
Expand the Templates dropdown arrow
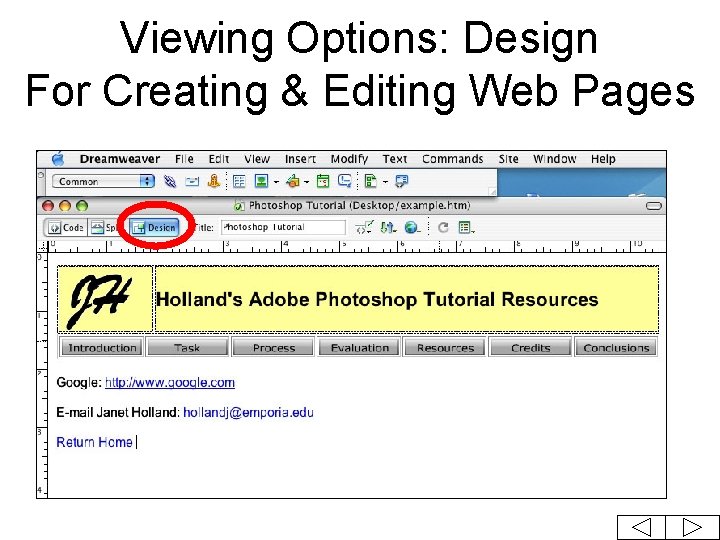click(385, 182)
